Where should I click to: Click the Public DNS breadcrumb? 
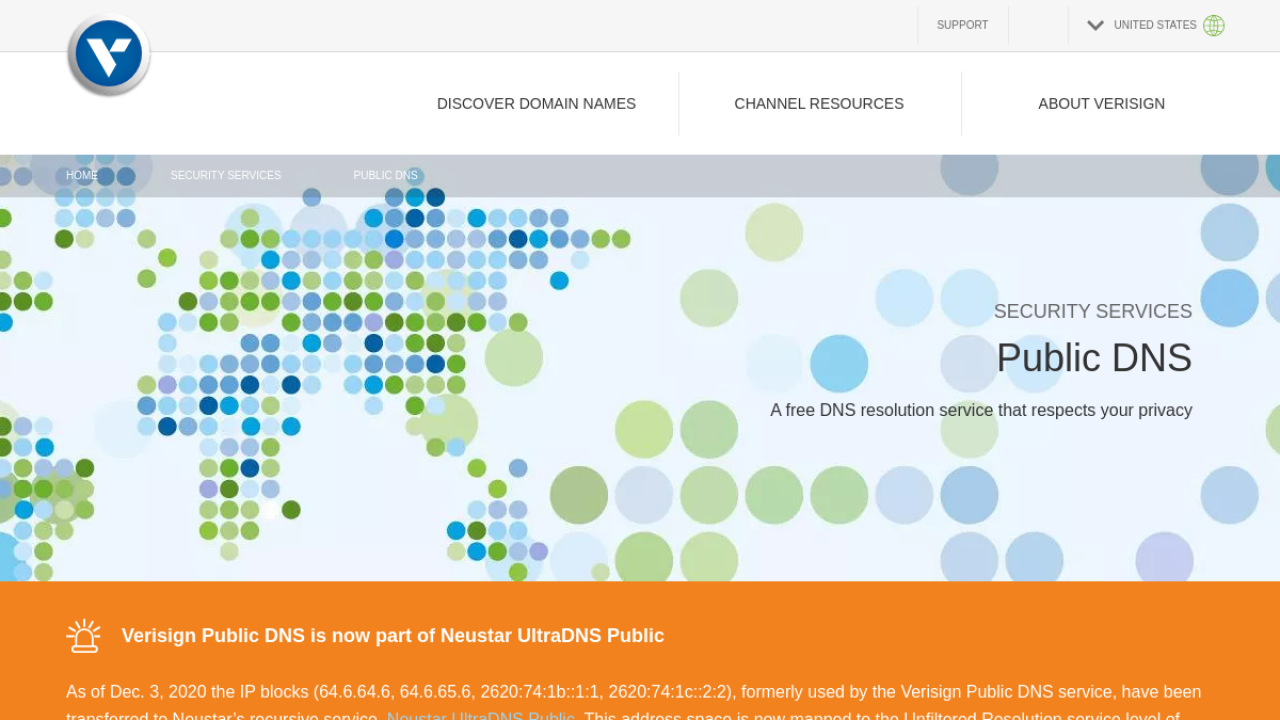[385, 175]
